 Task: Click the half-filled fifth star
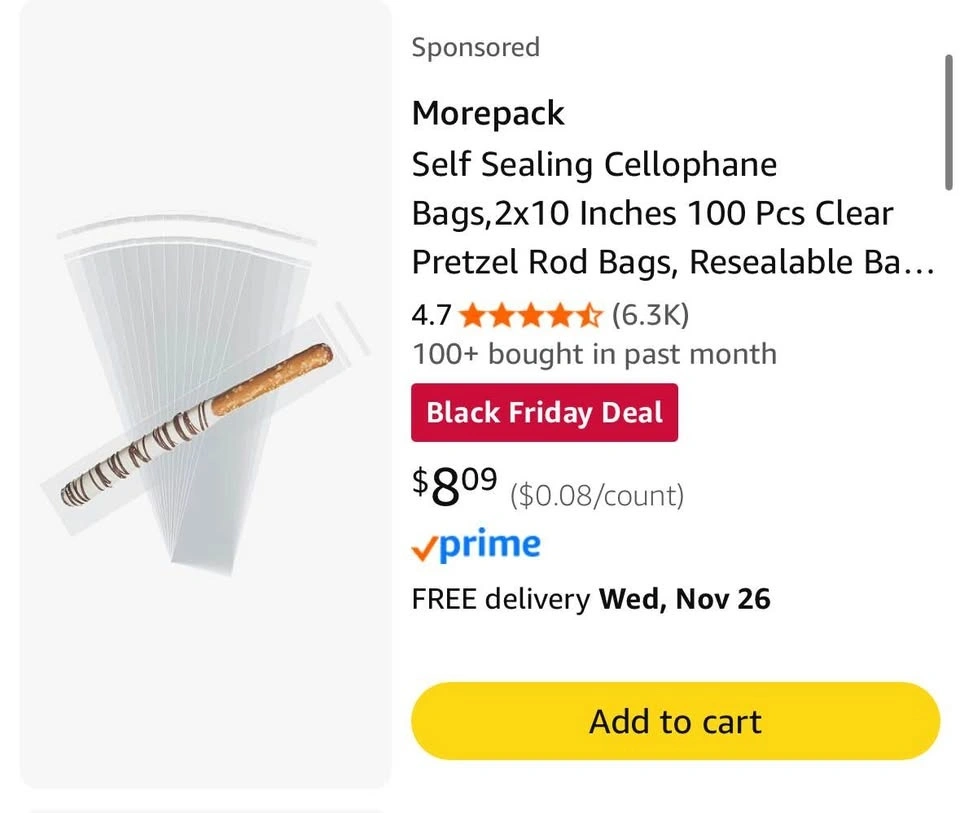[590, 316]
